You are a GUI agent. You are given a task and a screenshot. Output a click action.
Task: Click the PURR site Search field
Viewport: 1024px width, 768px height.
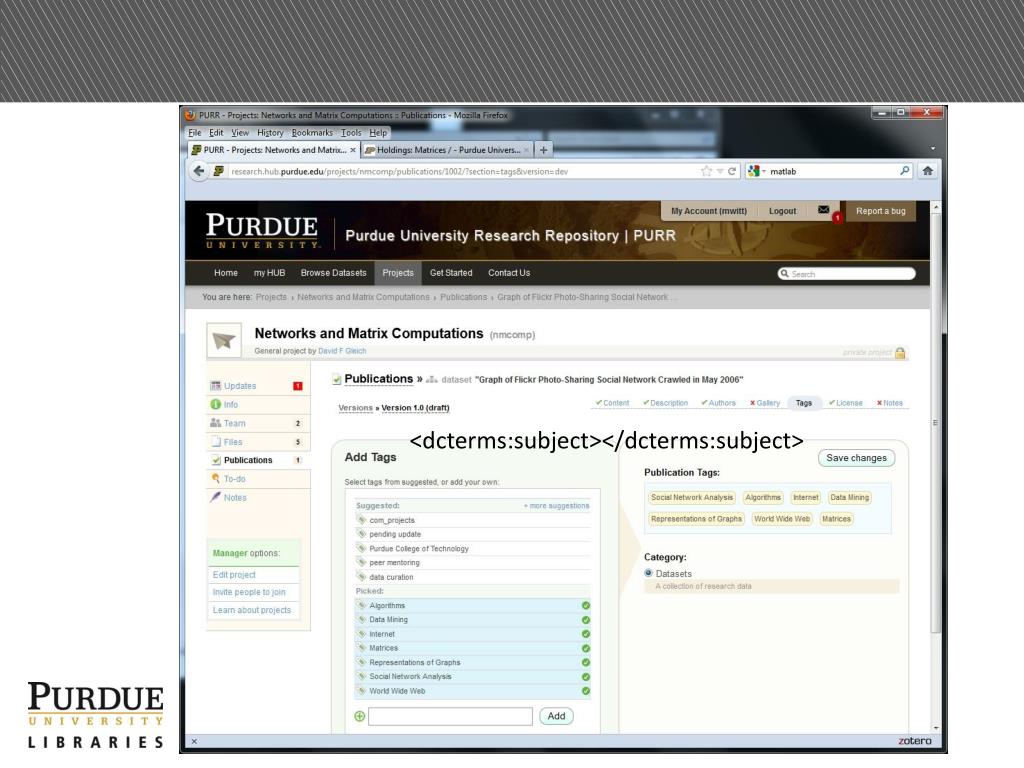click(846, 274)
